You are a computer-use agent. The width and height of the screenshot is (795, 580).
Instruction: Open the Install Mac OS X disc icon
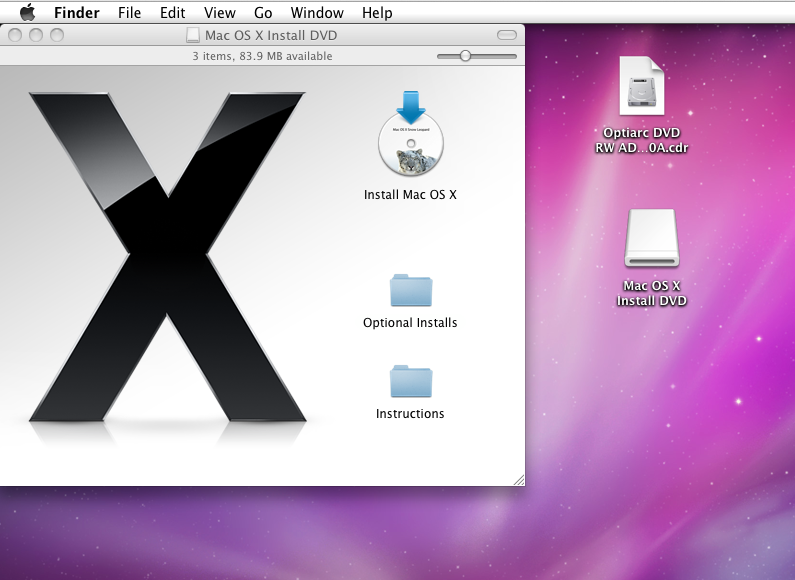click(x=411, y=134)
